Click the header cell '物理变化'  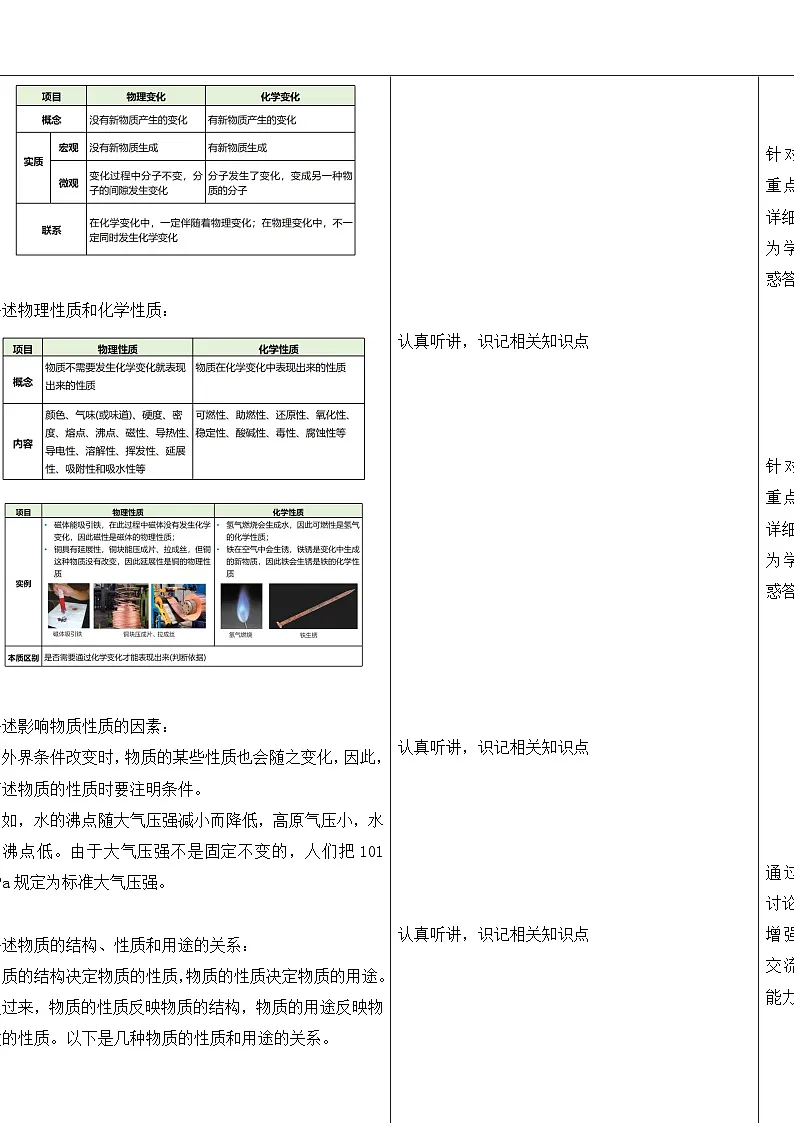point(146,97)
